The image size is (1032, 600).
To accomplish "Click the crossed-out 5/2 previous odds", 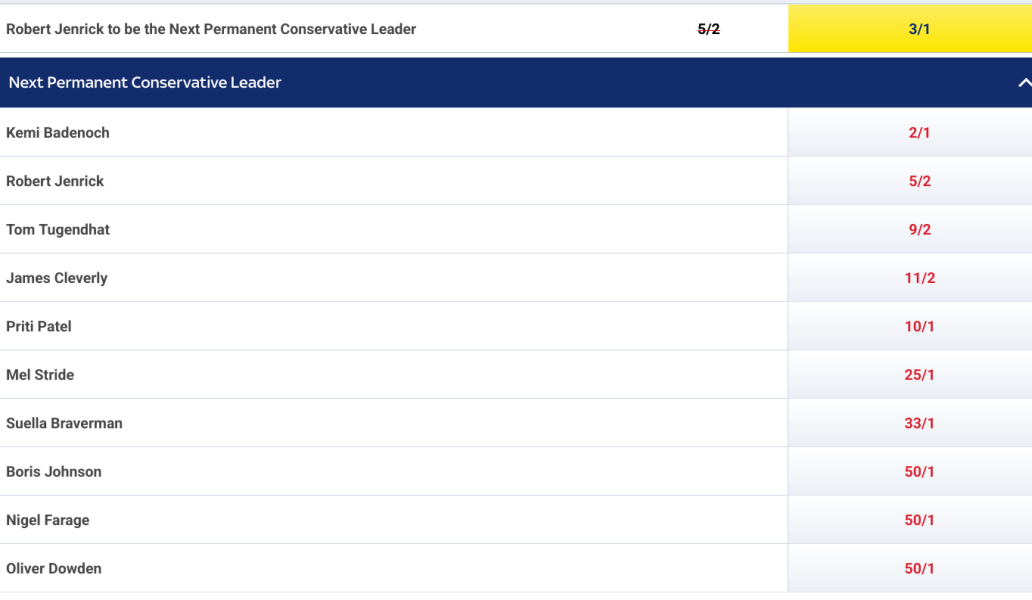I will tap(708, 29).
